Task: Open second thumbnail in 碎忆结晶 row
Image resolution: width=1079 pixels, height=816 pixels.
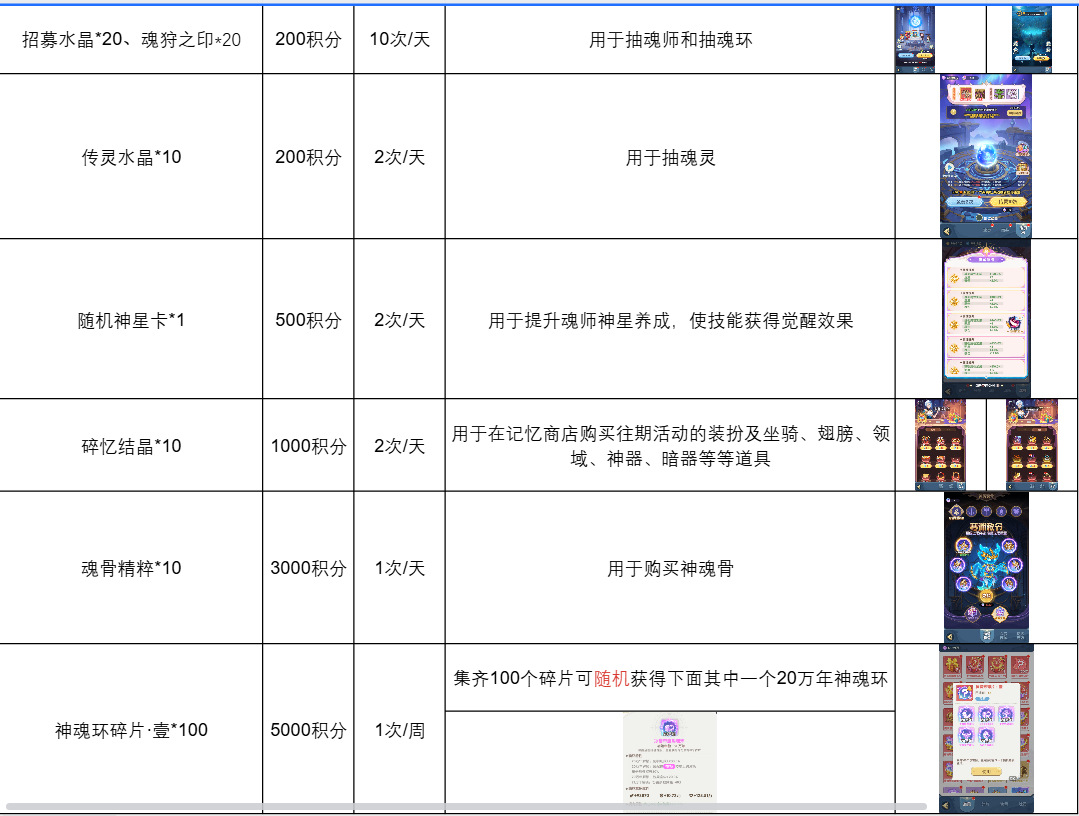Action: click(1032, 445)
